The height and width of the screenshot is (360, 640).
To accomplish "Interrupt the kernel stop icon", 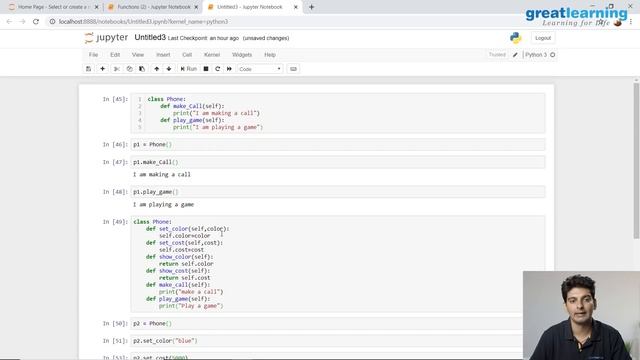I will pyautogui.click(x=206, y=69).
